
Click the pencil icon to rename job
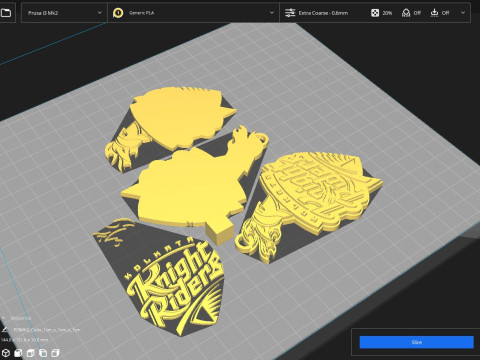(4, 330)
